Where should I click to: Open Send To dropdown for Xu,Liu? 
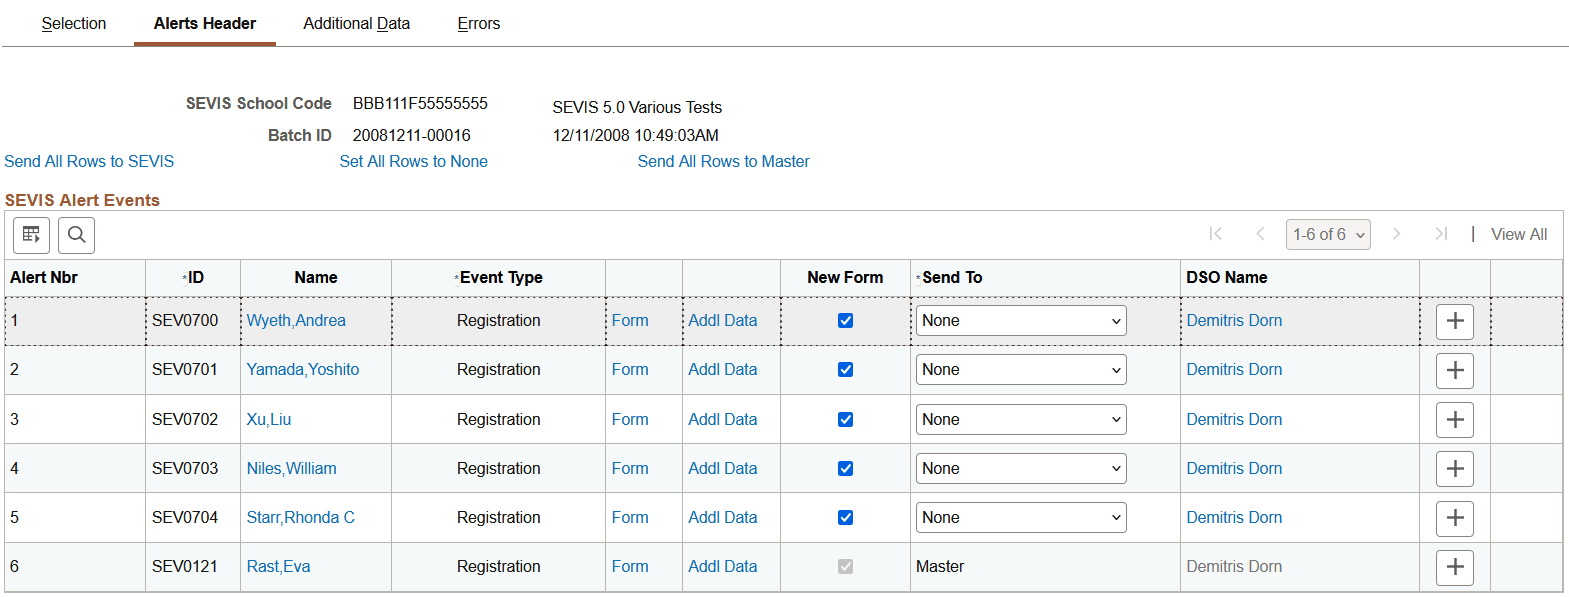pos(1021,420)
